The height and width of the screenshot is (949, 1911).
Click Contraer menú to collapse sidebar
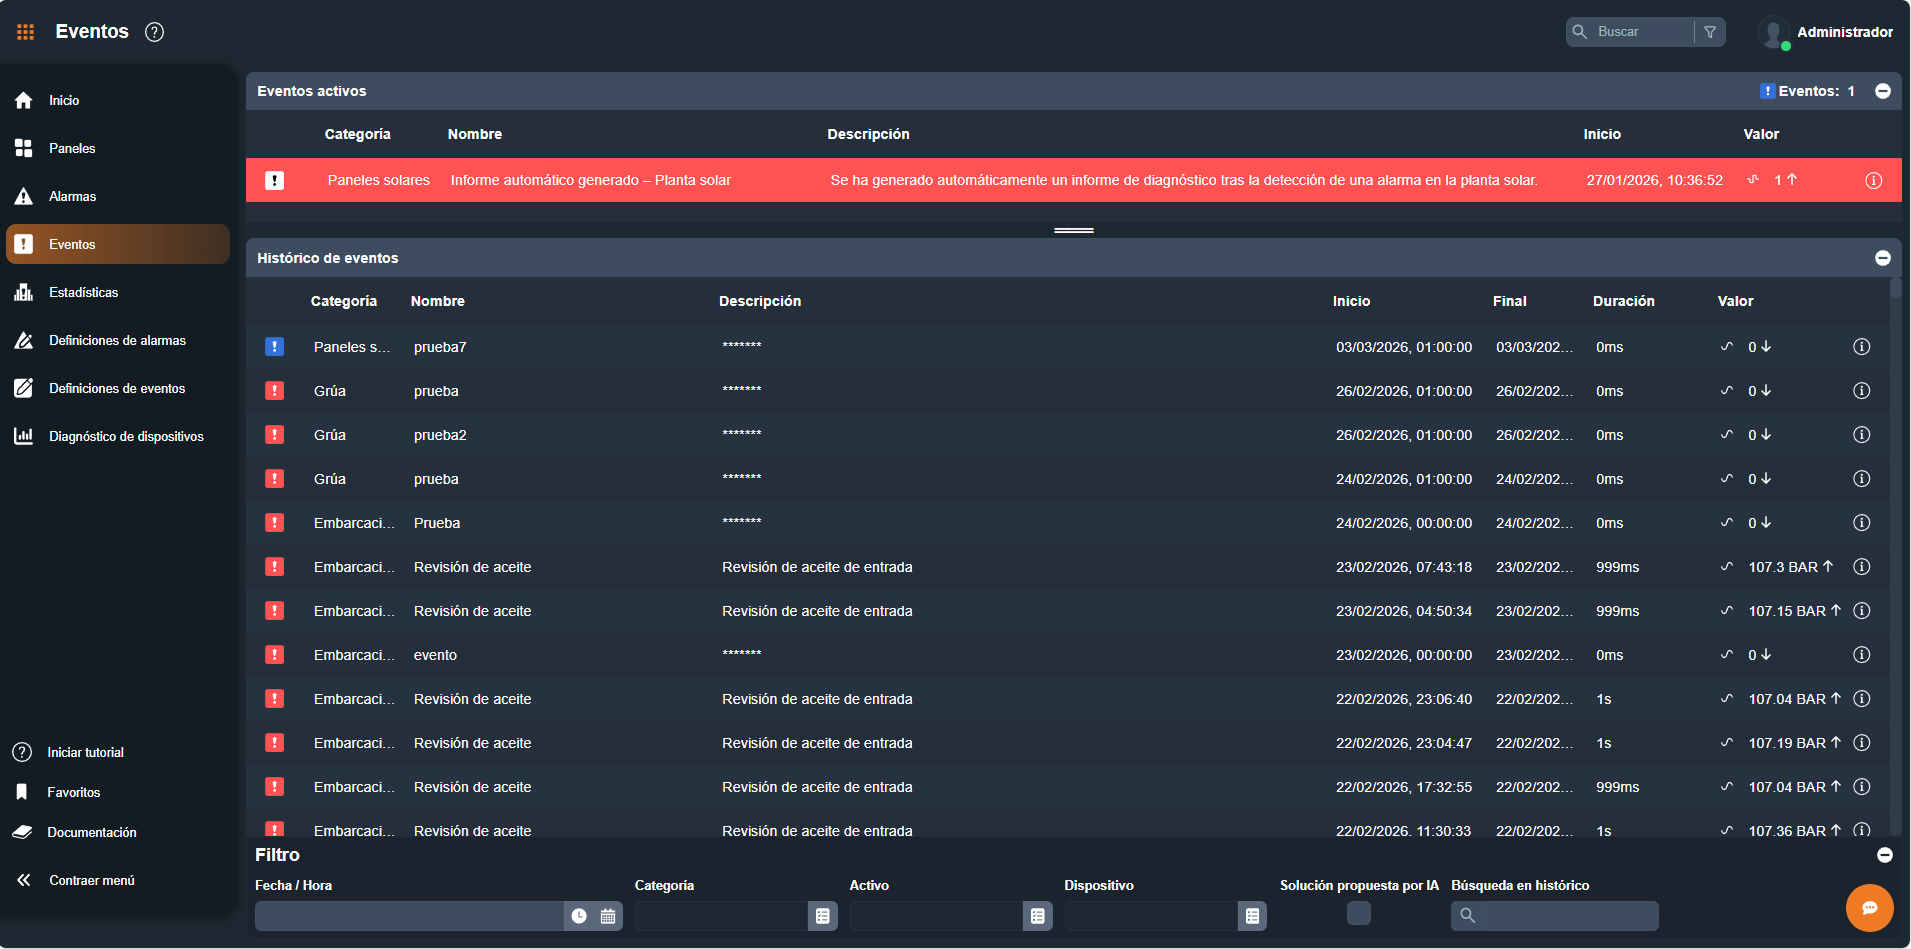pos(91,881)
